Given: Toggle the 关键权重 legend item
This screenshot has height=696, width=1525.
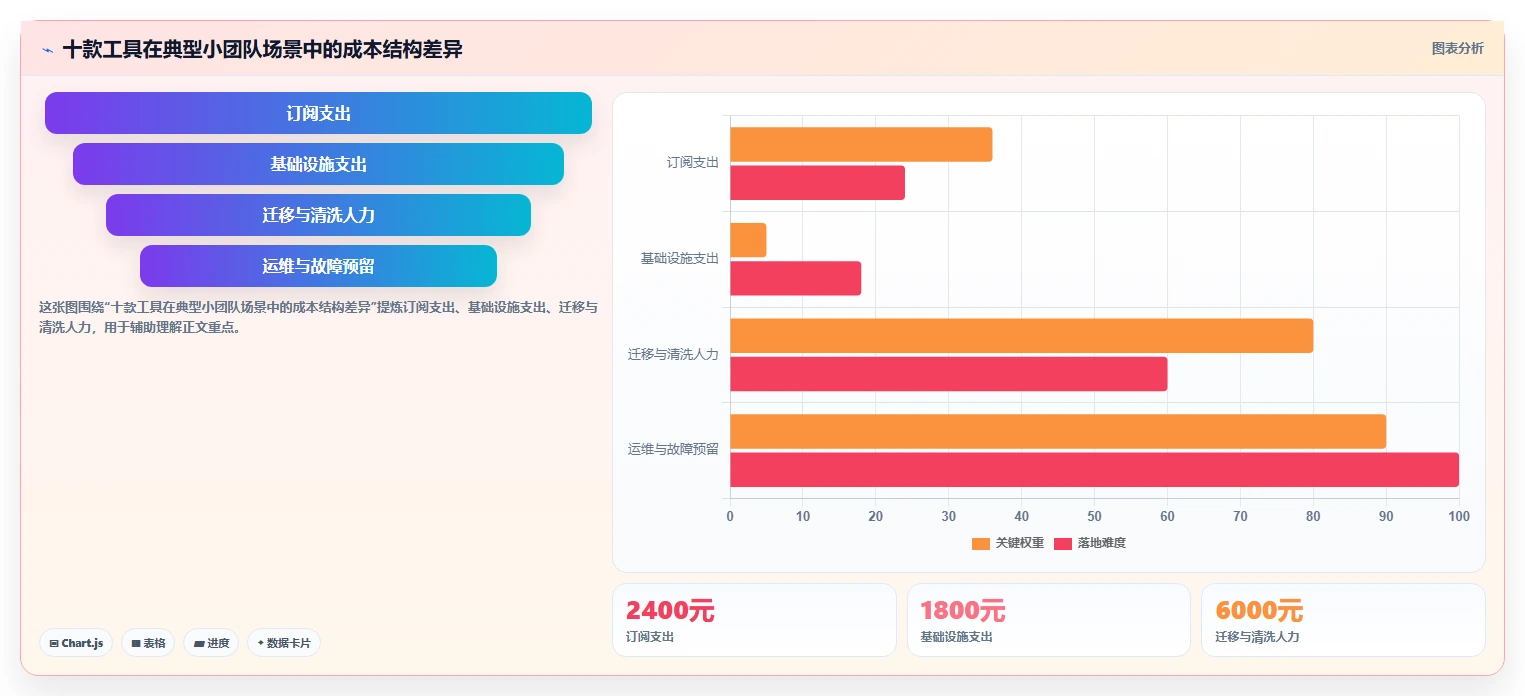Looking at the screenshot, I should click(x=1008, y=543).
